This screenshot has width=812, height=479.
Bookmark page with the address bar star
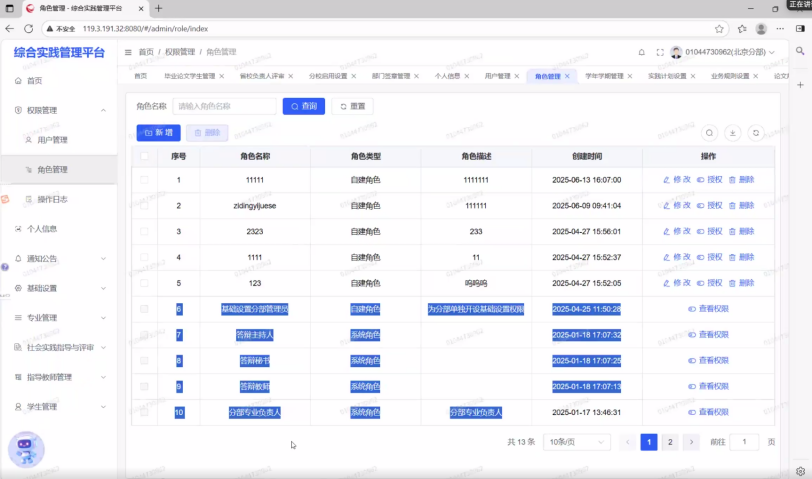pos(719,29)
